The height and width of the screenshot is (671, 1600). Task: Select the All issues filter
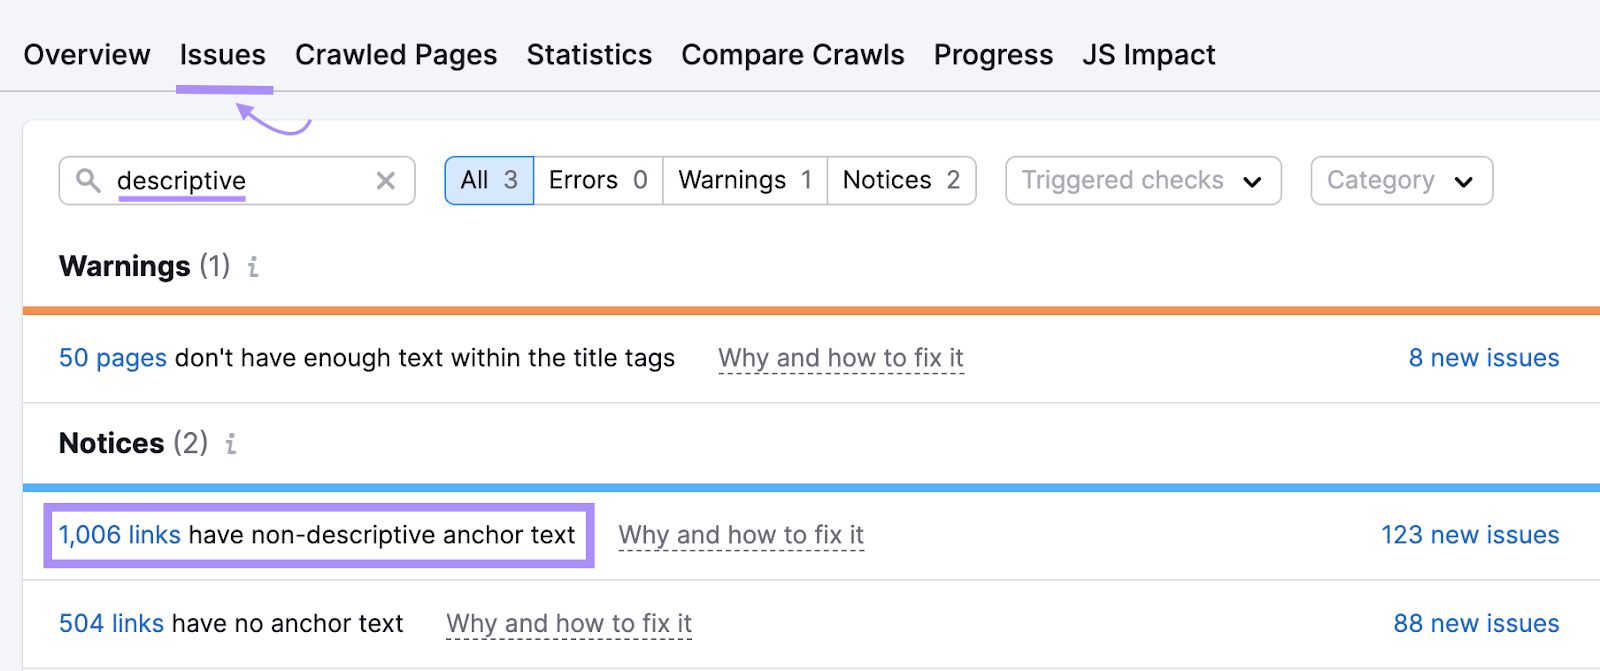489,181
